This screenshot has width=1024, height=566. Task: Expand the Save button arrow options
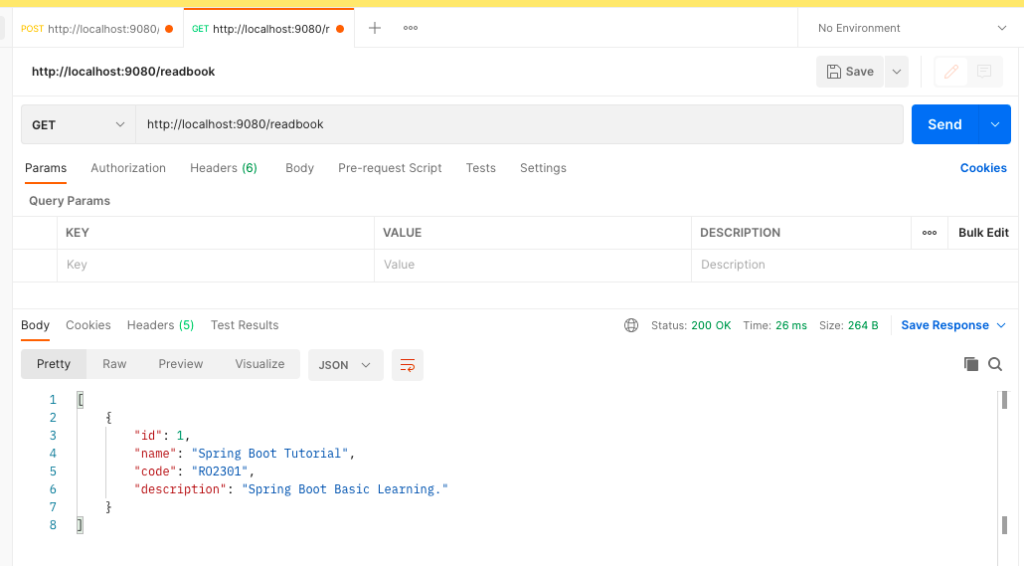click(x=897, y=72)
